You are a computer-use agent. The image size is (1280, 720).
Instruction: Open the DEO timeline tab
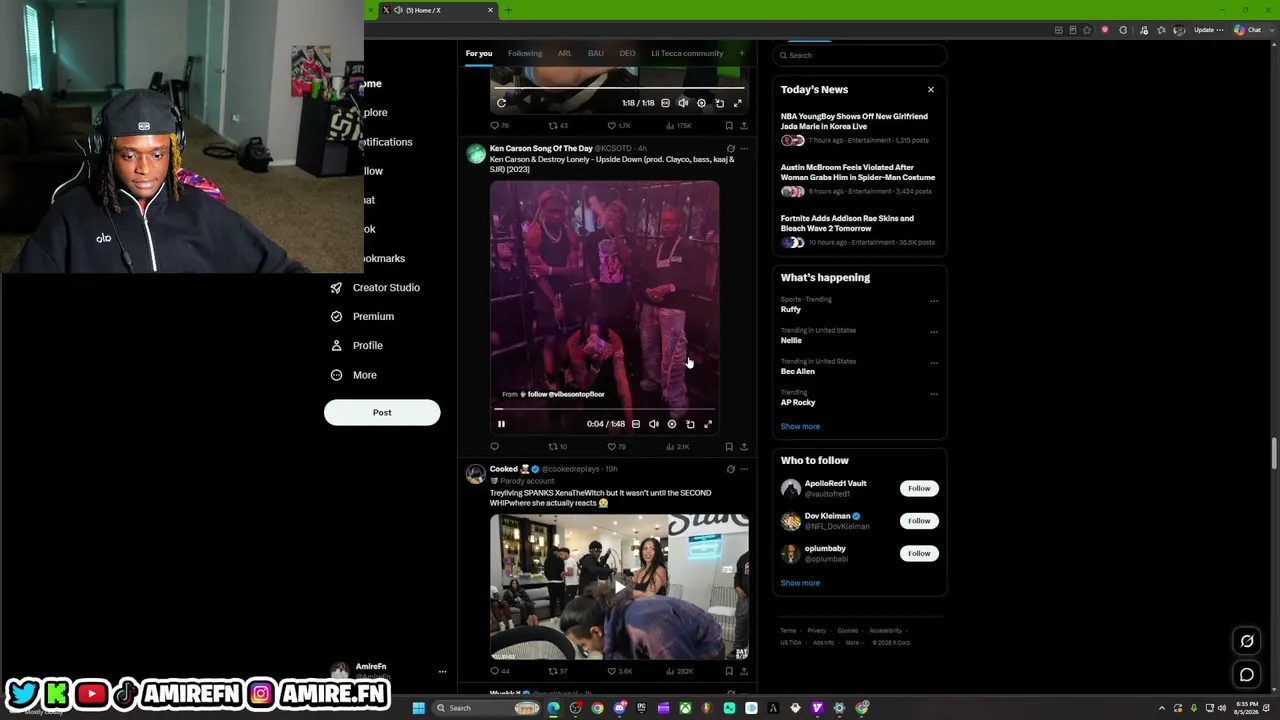[x=627, y=53]
